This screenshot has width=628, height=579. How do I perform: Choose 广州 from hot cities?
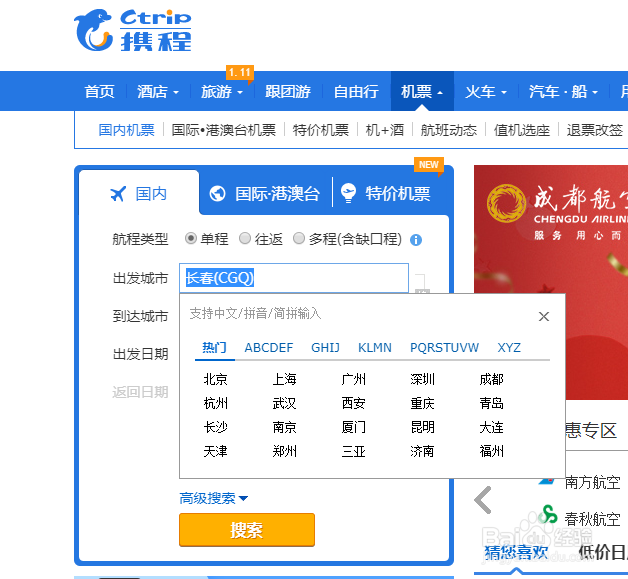353,379
